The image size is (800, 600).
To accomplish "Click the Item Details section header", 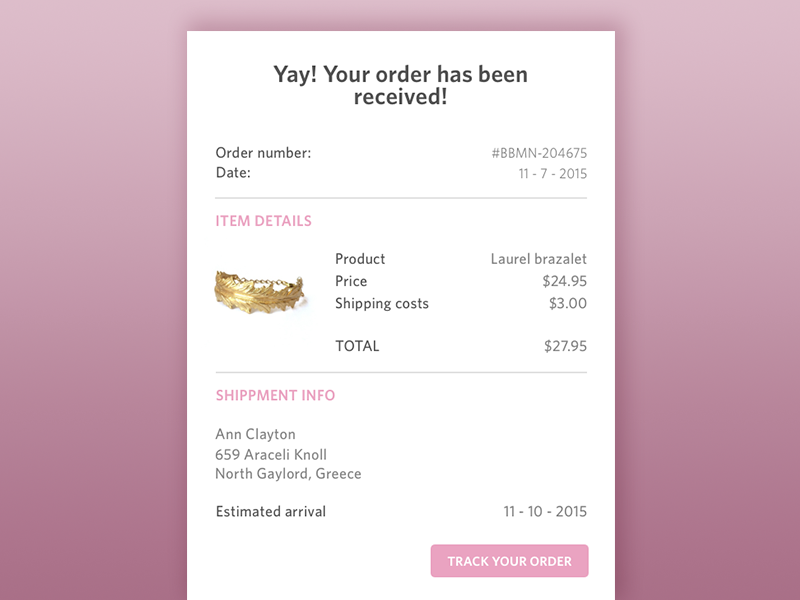I will (263, 221).
